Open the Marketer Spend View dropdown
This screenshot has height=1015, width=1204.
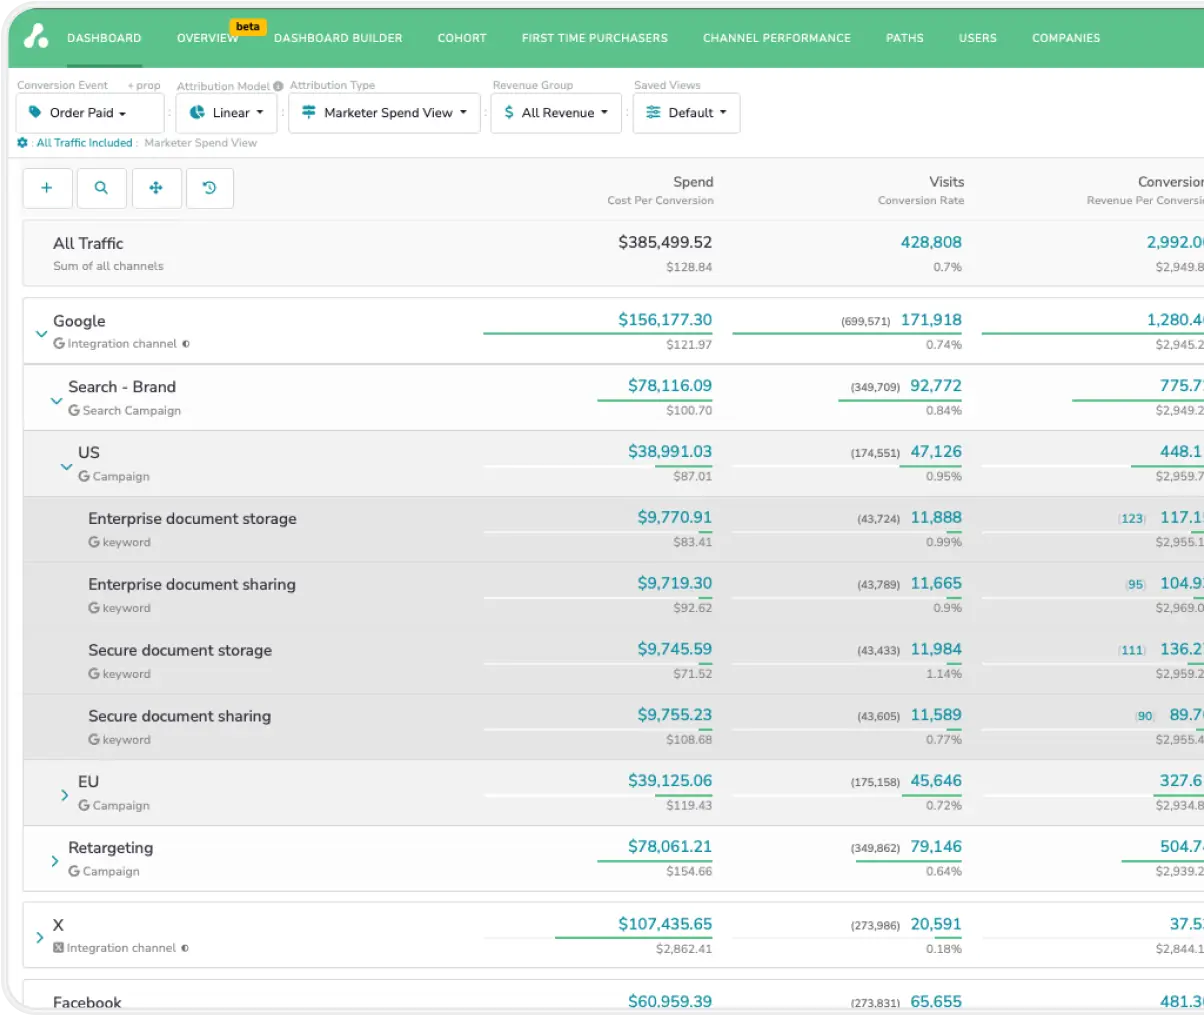[384, 113]
